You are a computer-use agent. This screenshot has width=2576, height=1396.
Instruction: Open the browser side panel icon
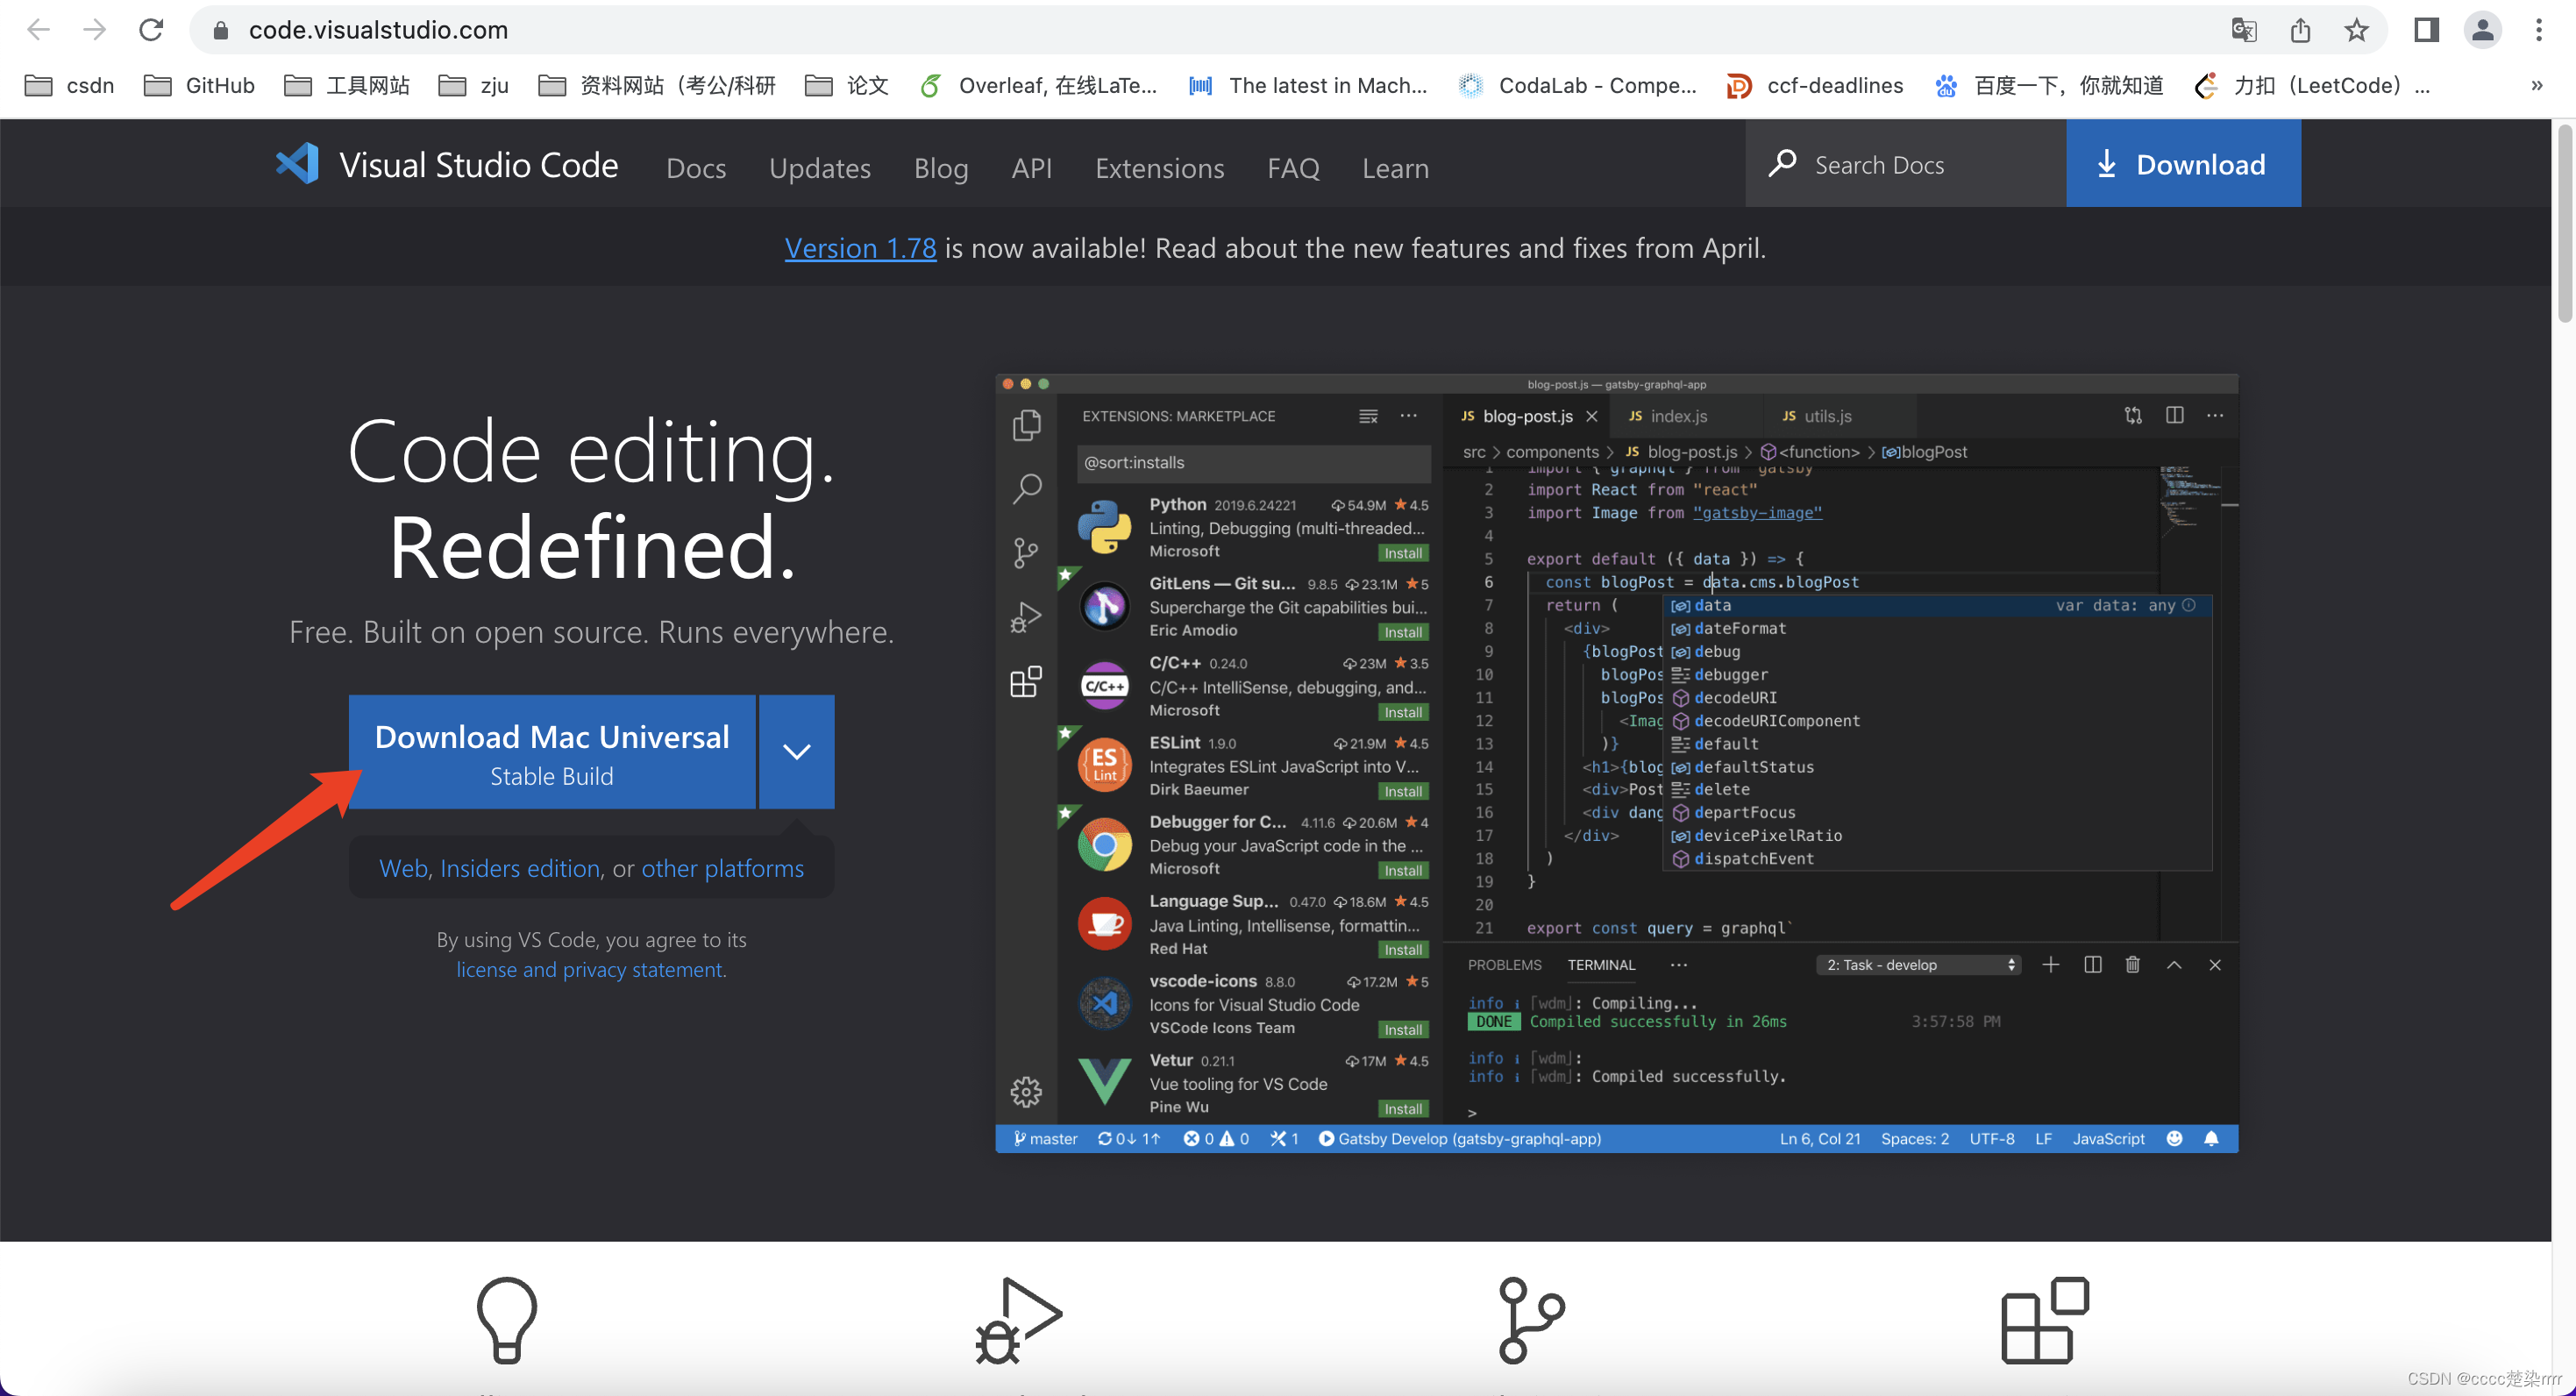tap(2426, 30)
